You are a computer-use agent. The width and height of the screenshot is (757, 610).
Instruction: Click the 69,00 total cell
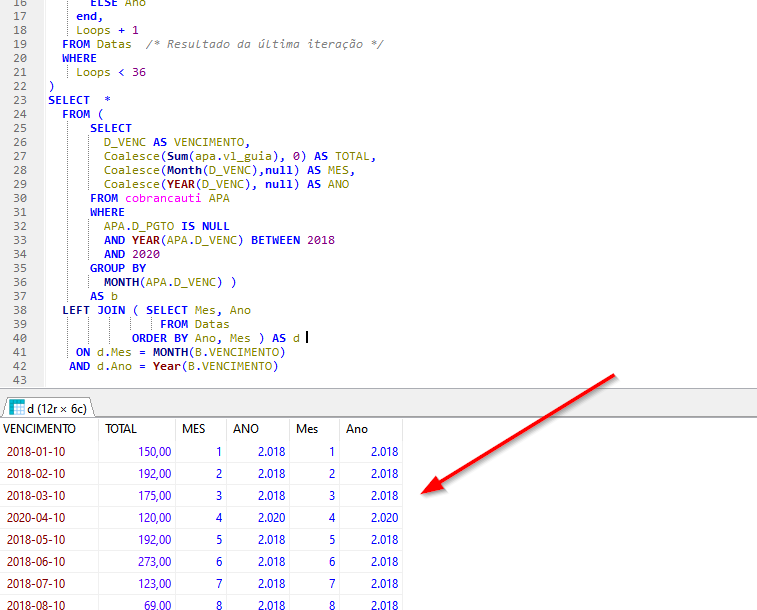[157, 606]
